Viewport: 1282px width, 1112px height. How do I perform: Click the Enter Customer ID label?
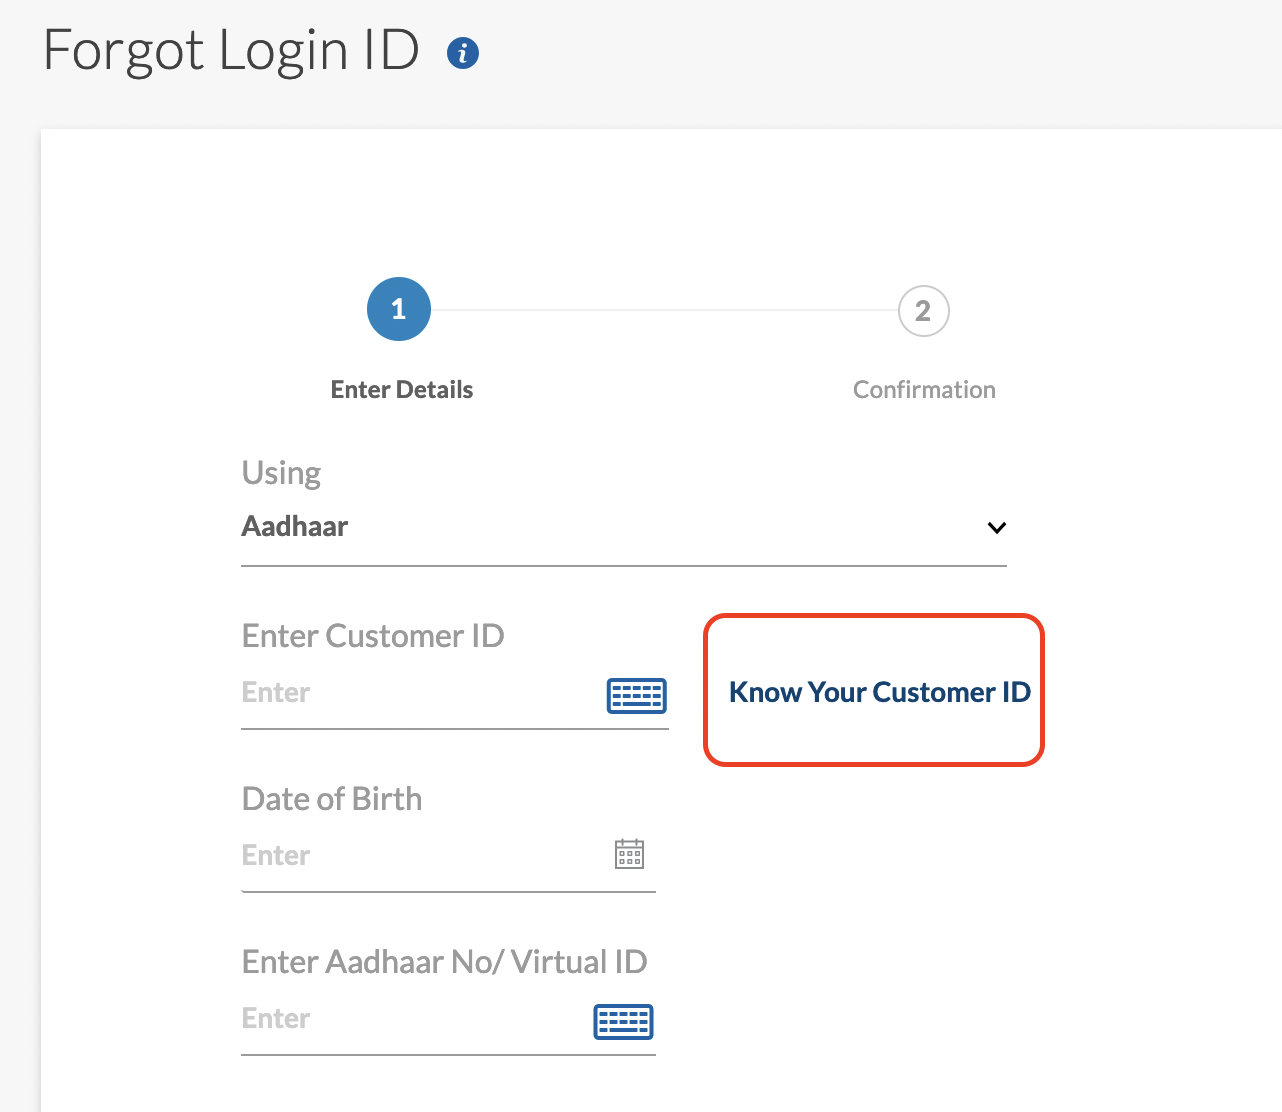point(373,636)
